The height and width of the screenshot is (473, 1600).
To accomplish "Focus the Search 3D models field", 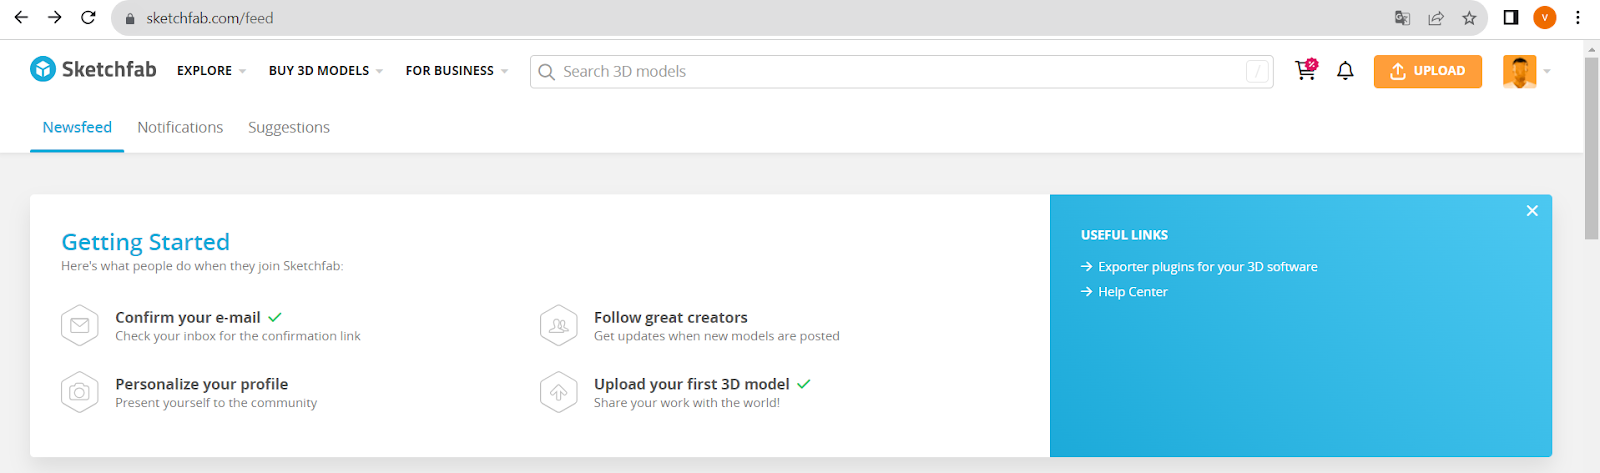I will point(901,71).
